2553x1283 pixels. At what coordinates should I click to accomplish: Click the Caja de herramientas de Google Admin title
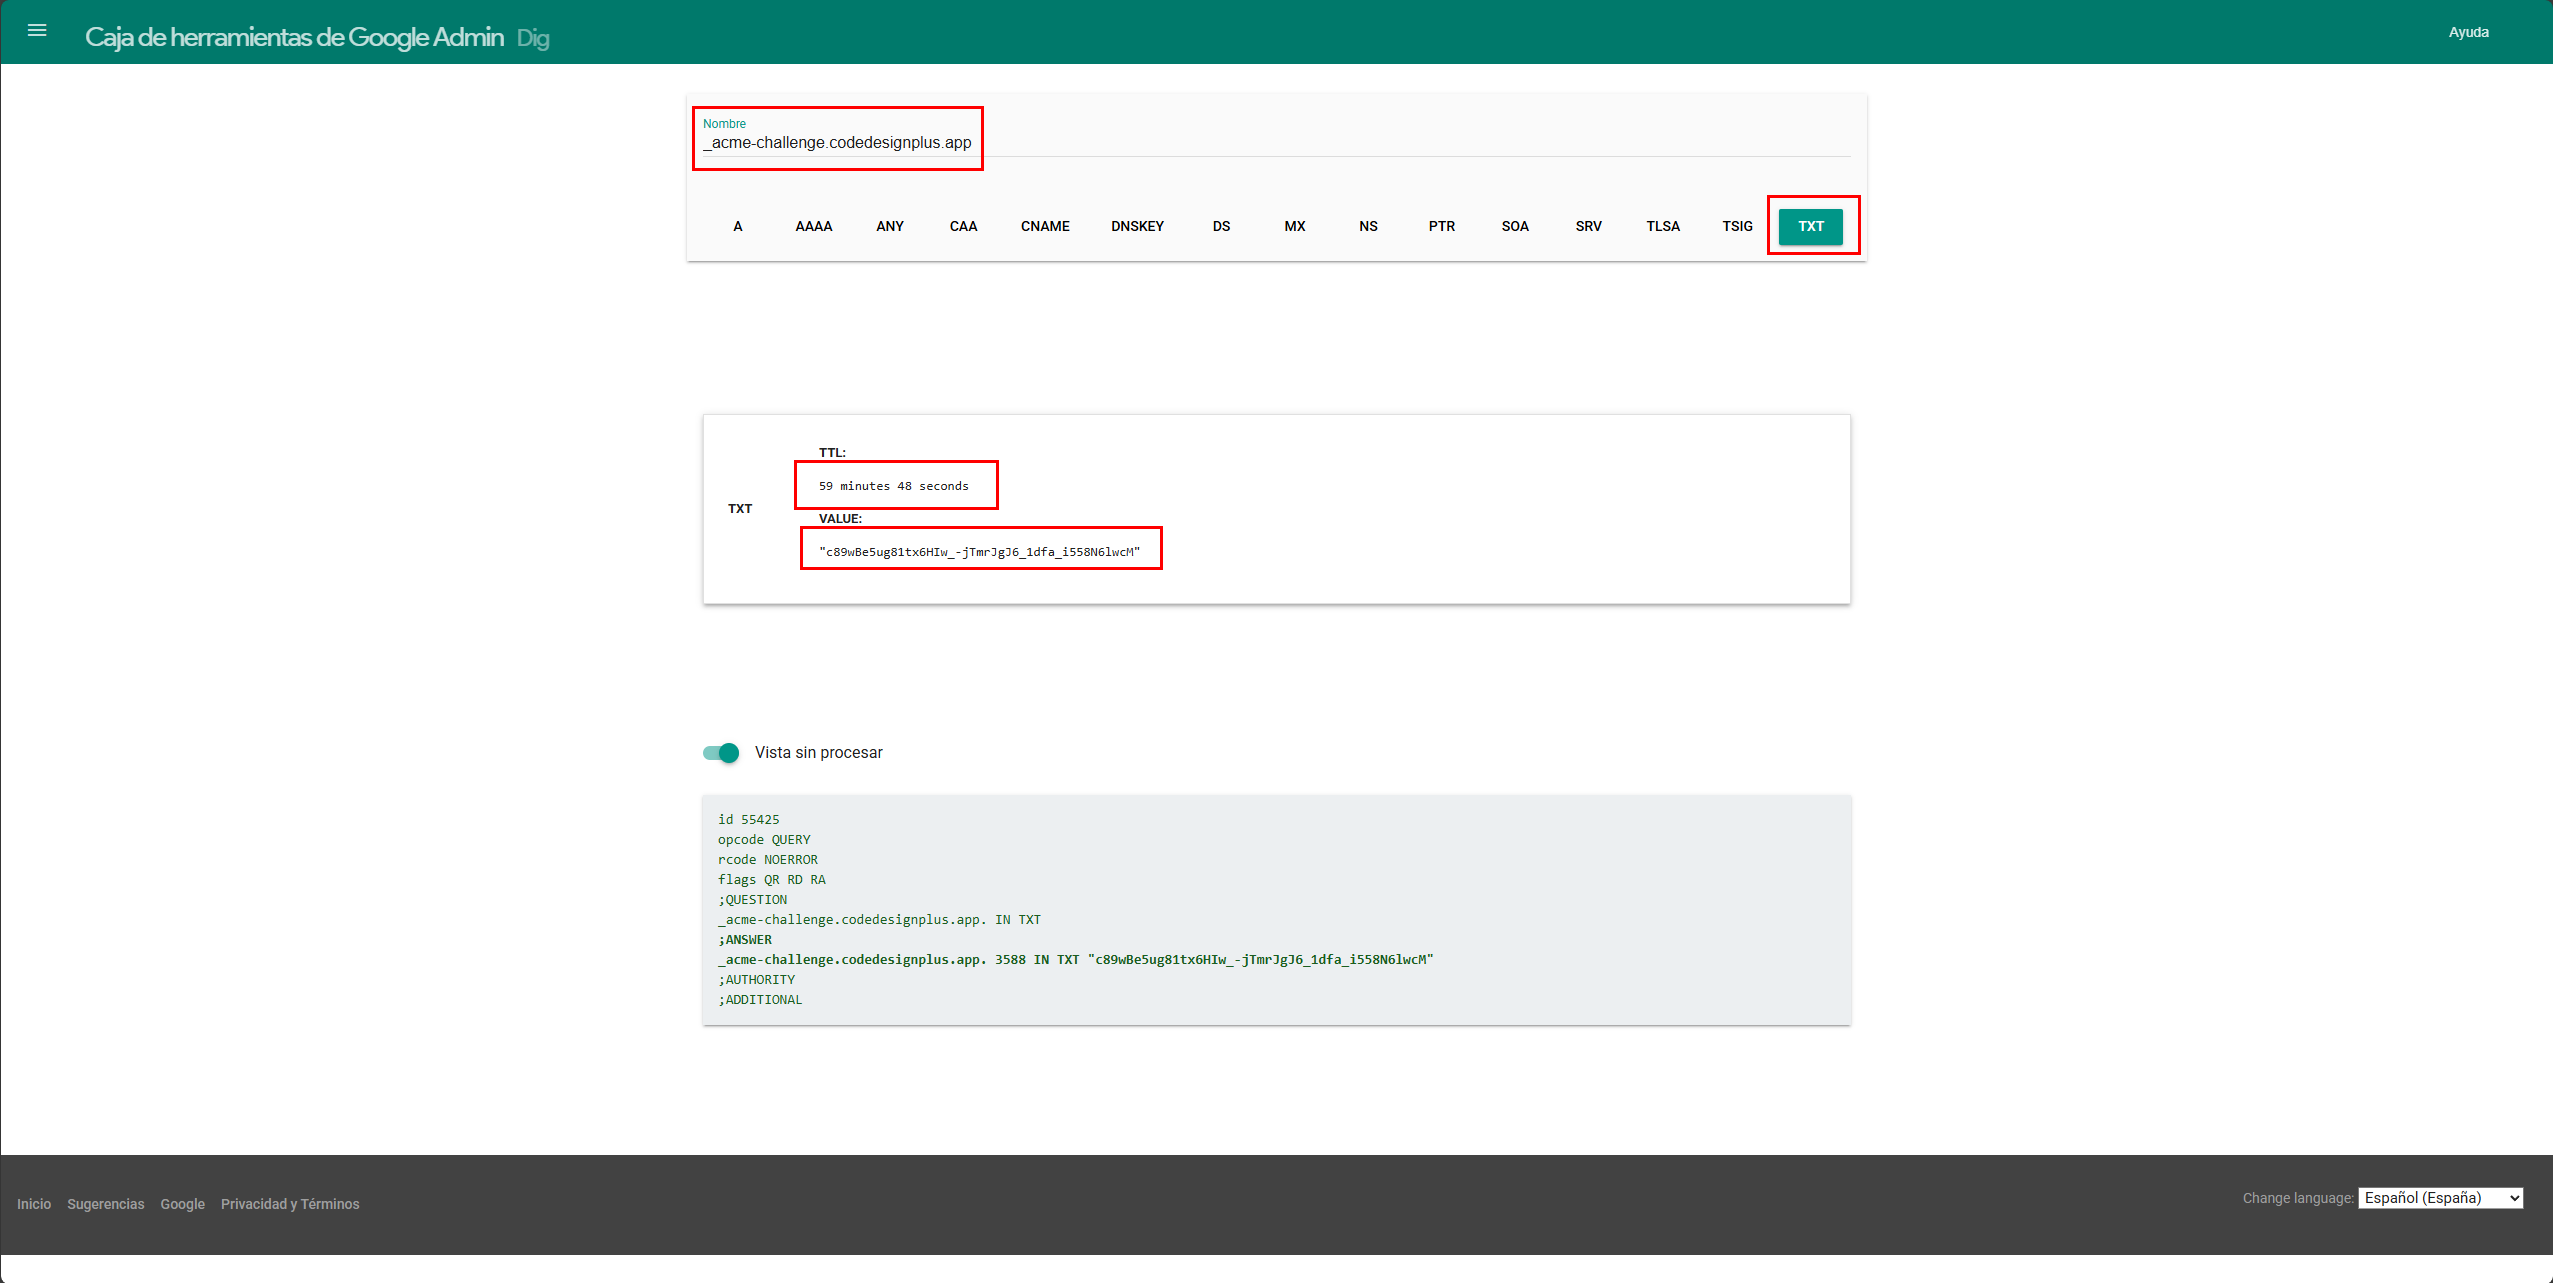click(294, 37)
